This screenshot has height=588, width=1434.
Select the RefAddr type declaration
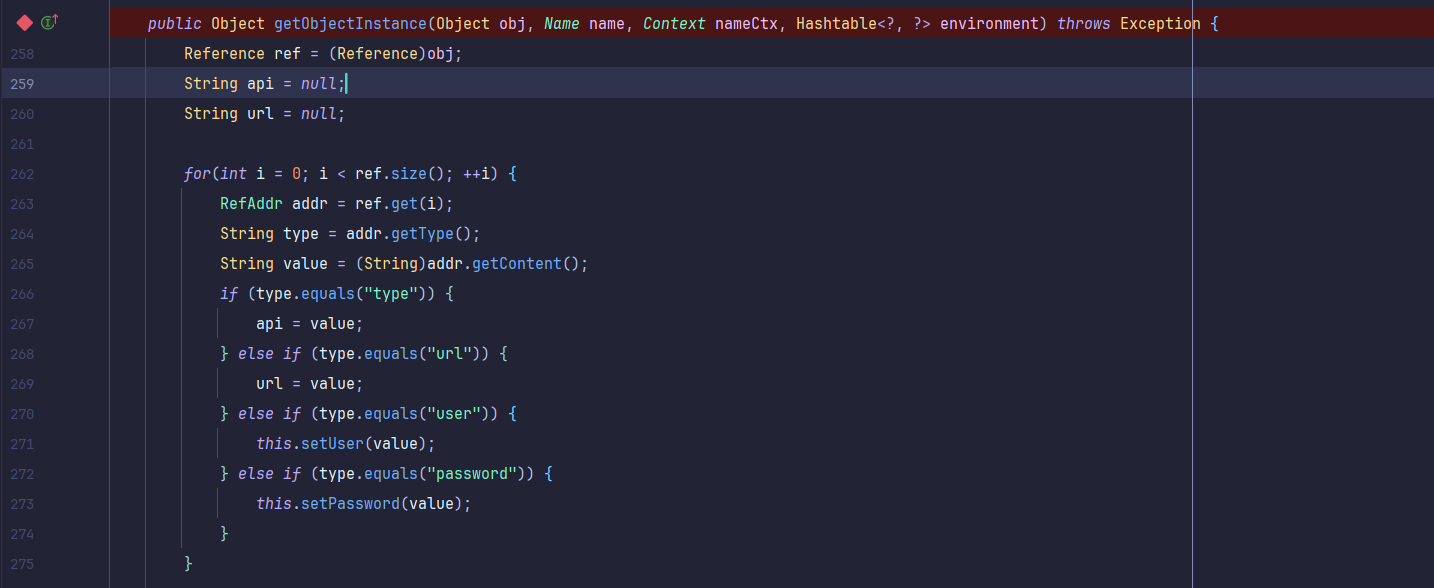pos(251,204)
